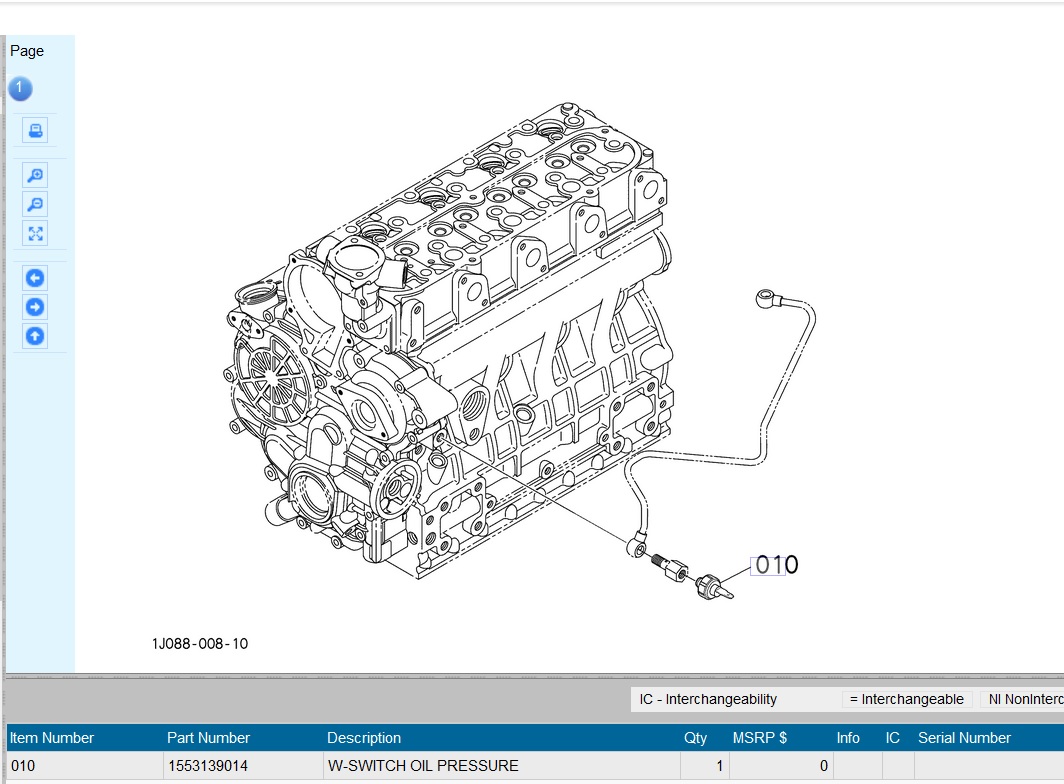
Task: Click the oil pressure switch part drawing
Action: click(x=714, y=586)
